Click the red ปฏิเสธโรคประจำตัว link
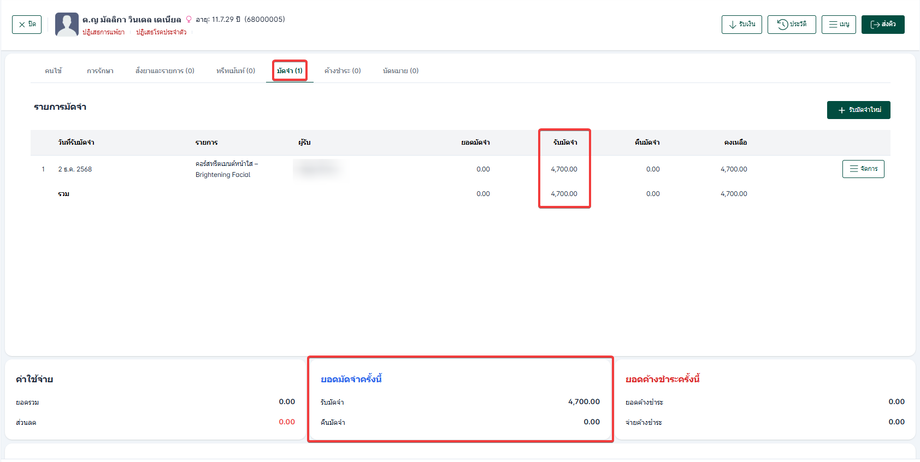 tap(161, 32)
